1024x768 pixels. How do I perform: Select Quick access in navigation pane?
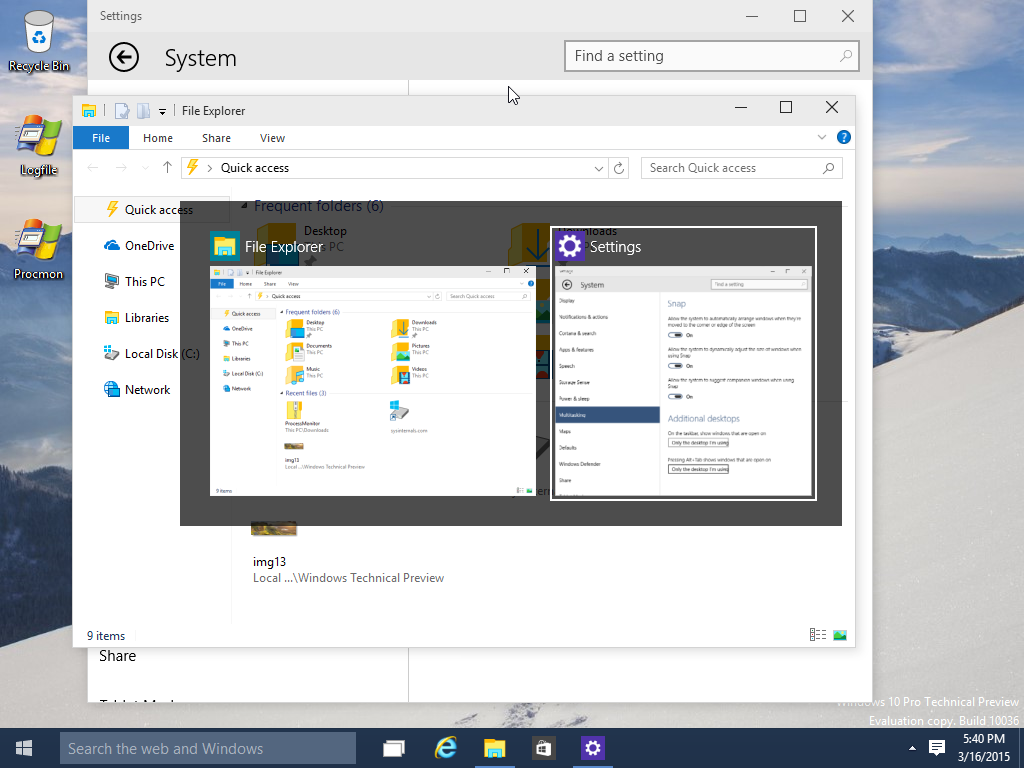tap(152, 210)
